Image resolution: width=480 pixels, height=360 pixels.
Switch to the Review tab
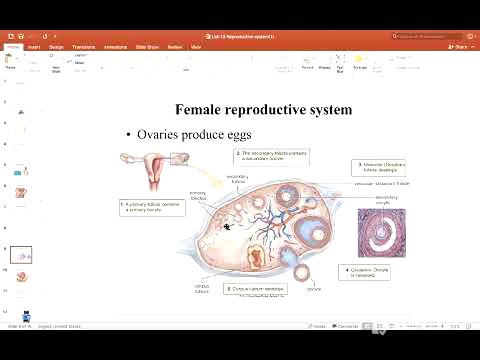[175, 47]
